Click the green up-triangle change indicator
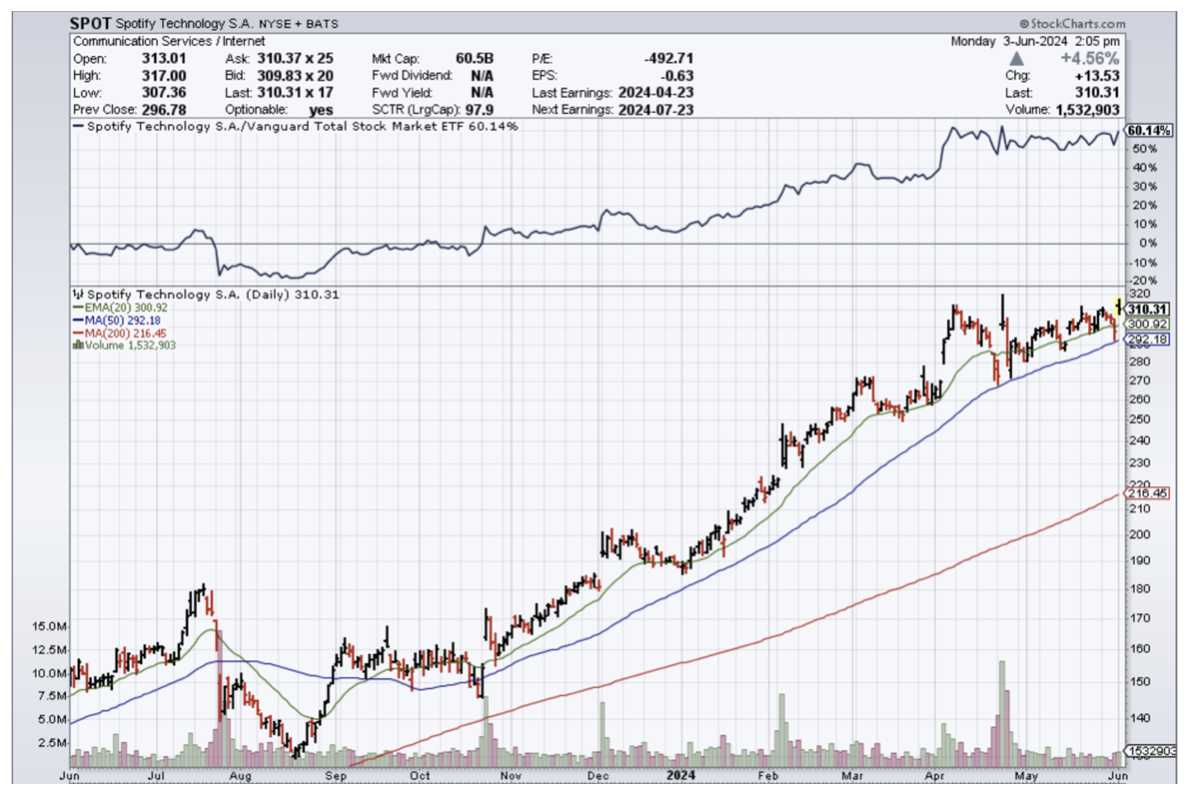Image resolution: width=1186 pixels, height=798 pixels. click(x=1017, y=58)
